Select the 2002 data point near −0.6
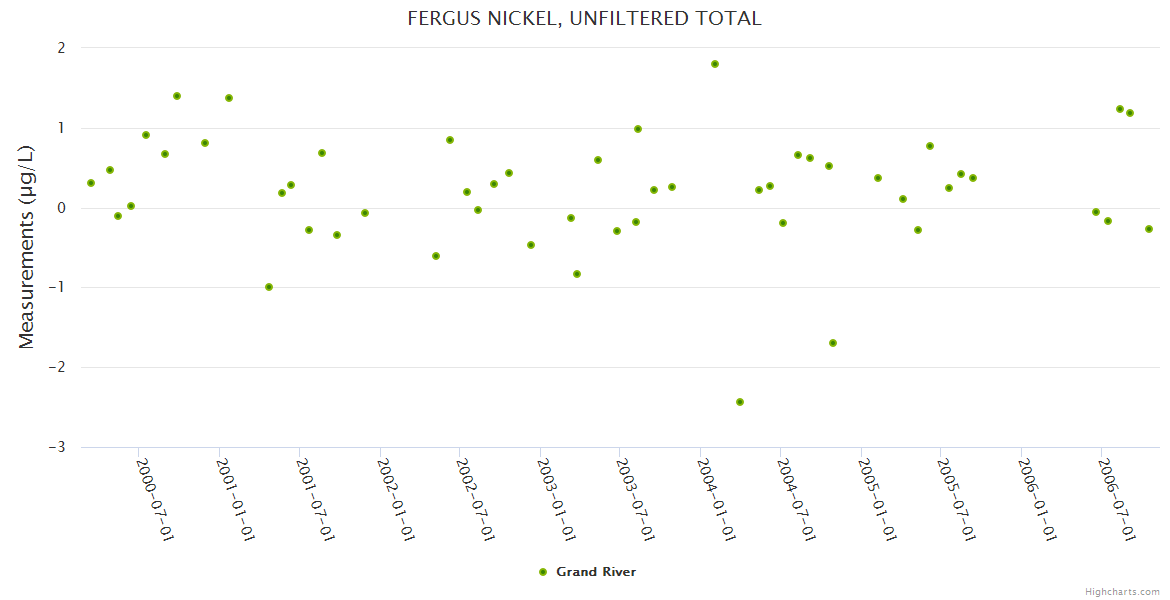1170x600 pixels. pyautogui.click(x=436, y=256)
